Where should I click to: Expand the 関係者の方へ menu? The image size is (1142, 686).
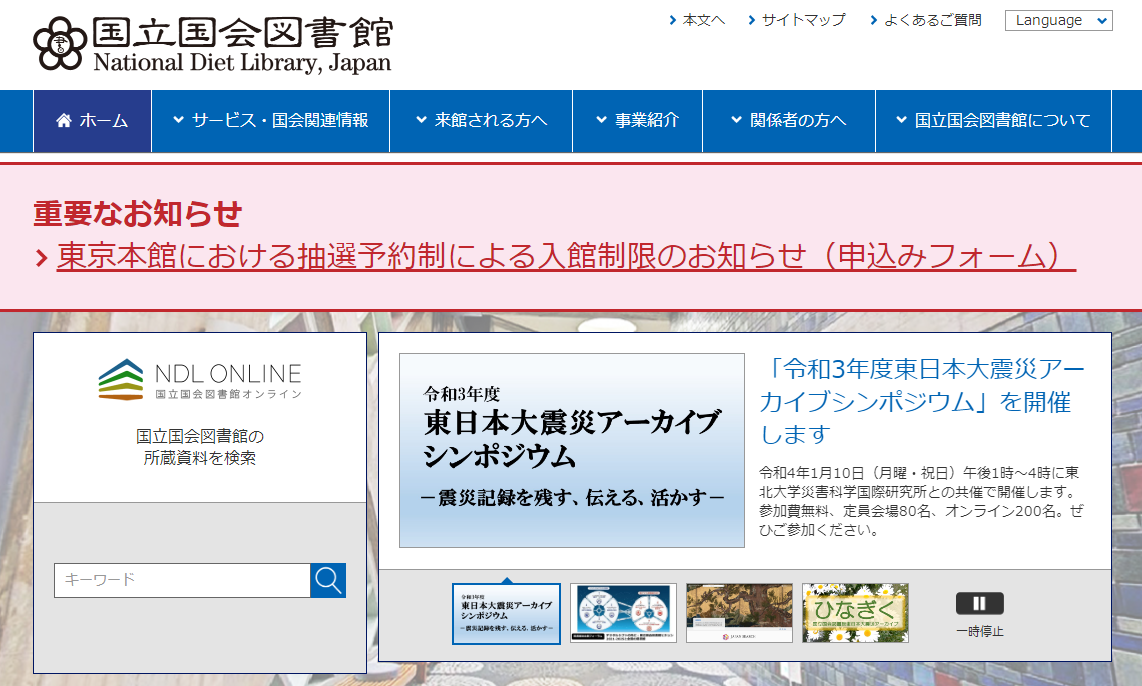tap(789, 121)
